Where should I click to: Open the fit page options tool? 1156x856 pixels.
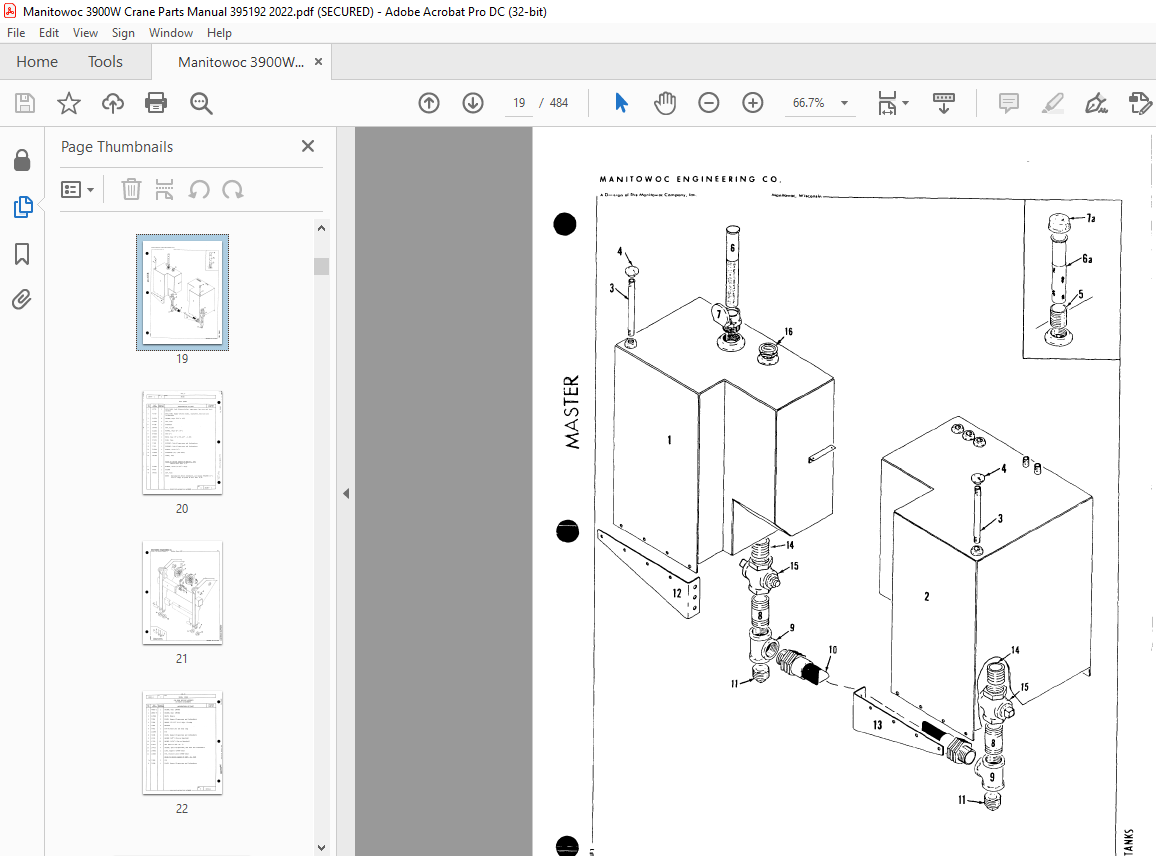click(x=887, y=103)
